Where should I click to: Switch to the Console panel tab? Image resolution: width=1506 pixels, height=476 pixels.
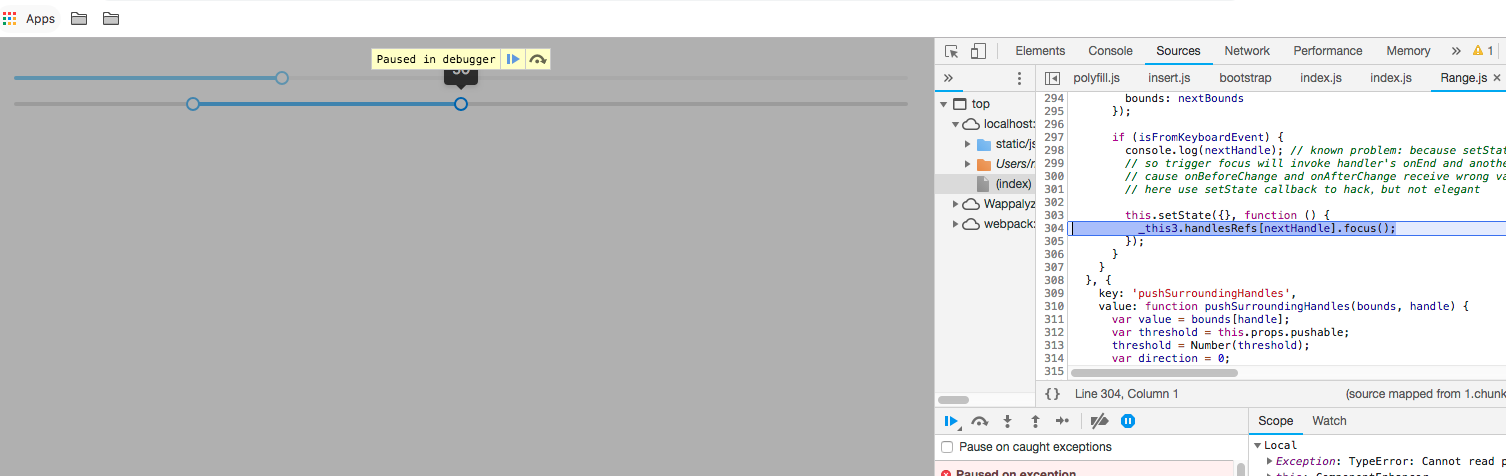point(1110,51)
